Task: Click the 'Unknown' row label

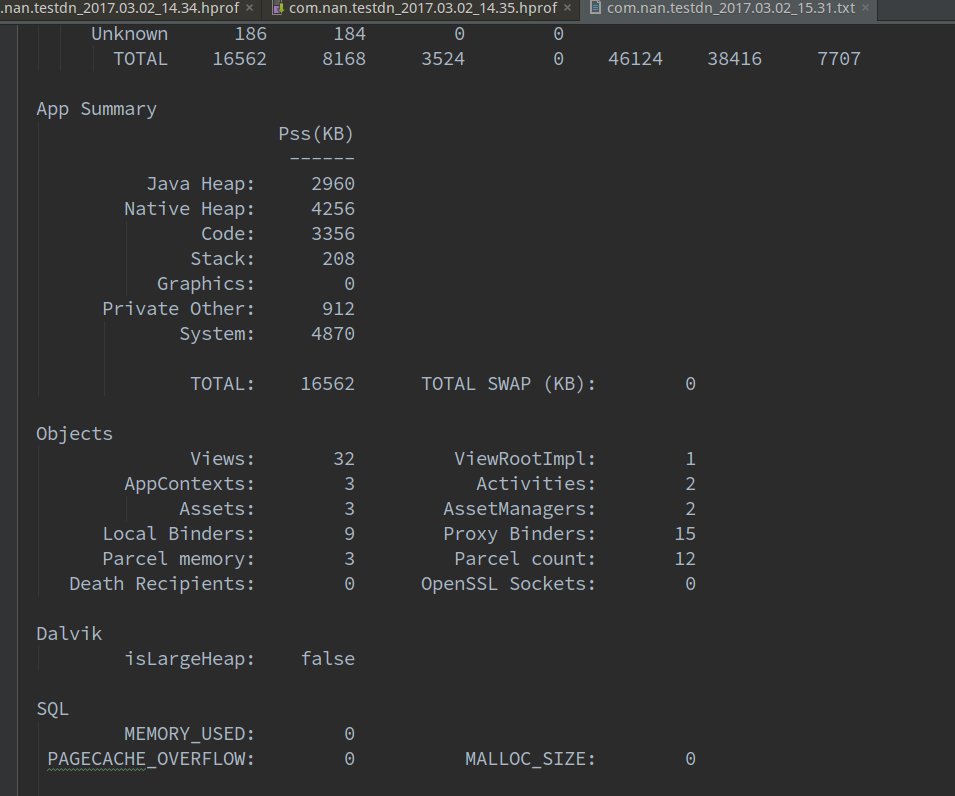Action: pyautogui.click(x=129, y=34)
